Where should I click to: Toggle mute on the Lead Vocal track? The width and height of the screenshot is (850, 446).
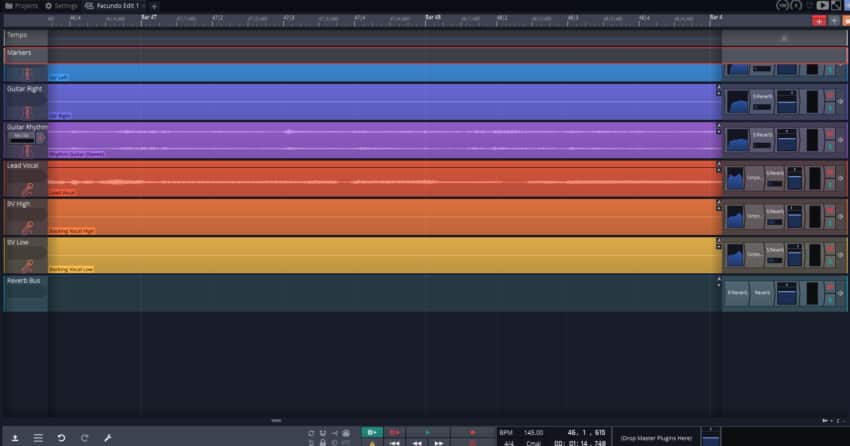828,172
